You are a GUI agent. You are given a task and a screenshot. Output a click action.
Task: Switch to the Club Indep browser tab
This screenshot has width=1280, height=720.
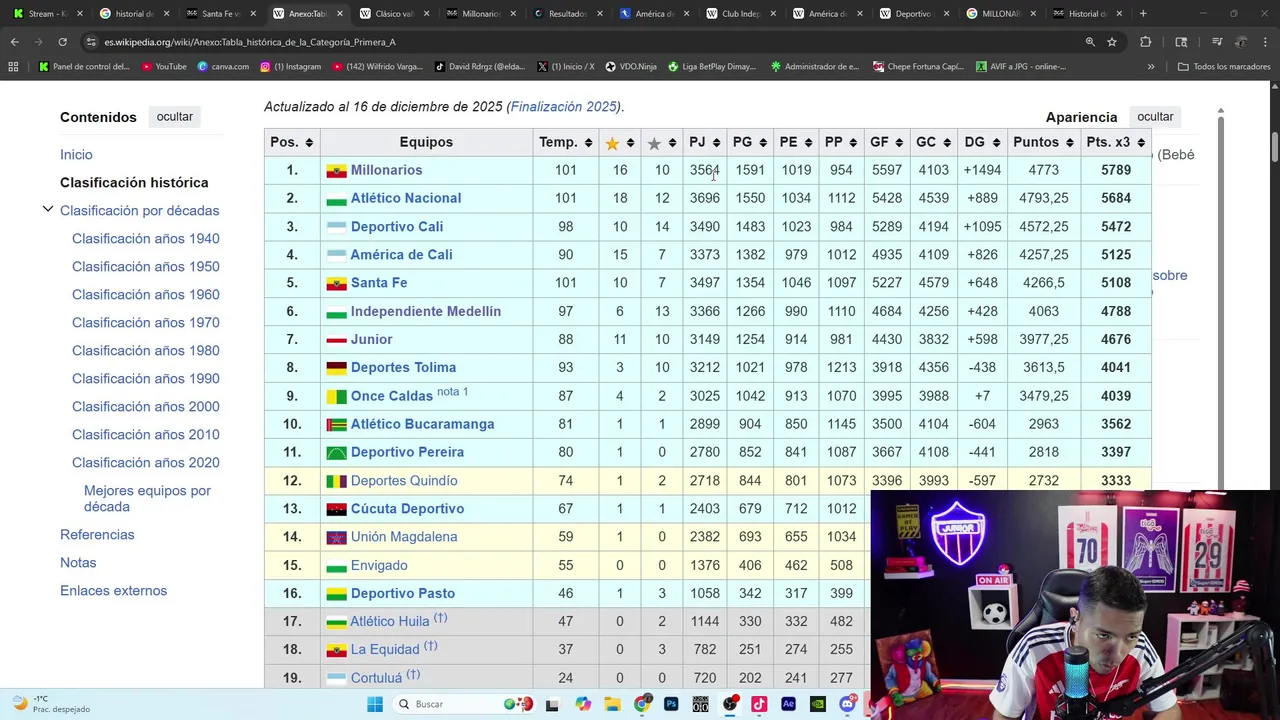click(x=741, y=14)
